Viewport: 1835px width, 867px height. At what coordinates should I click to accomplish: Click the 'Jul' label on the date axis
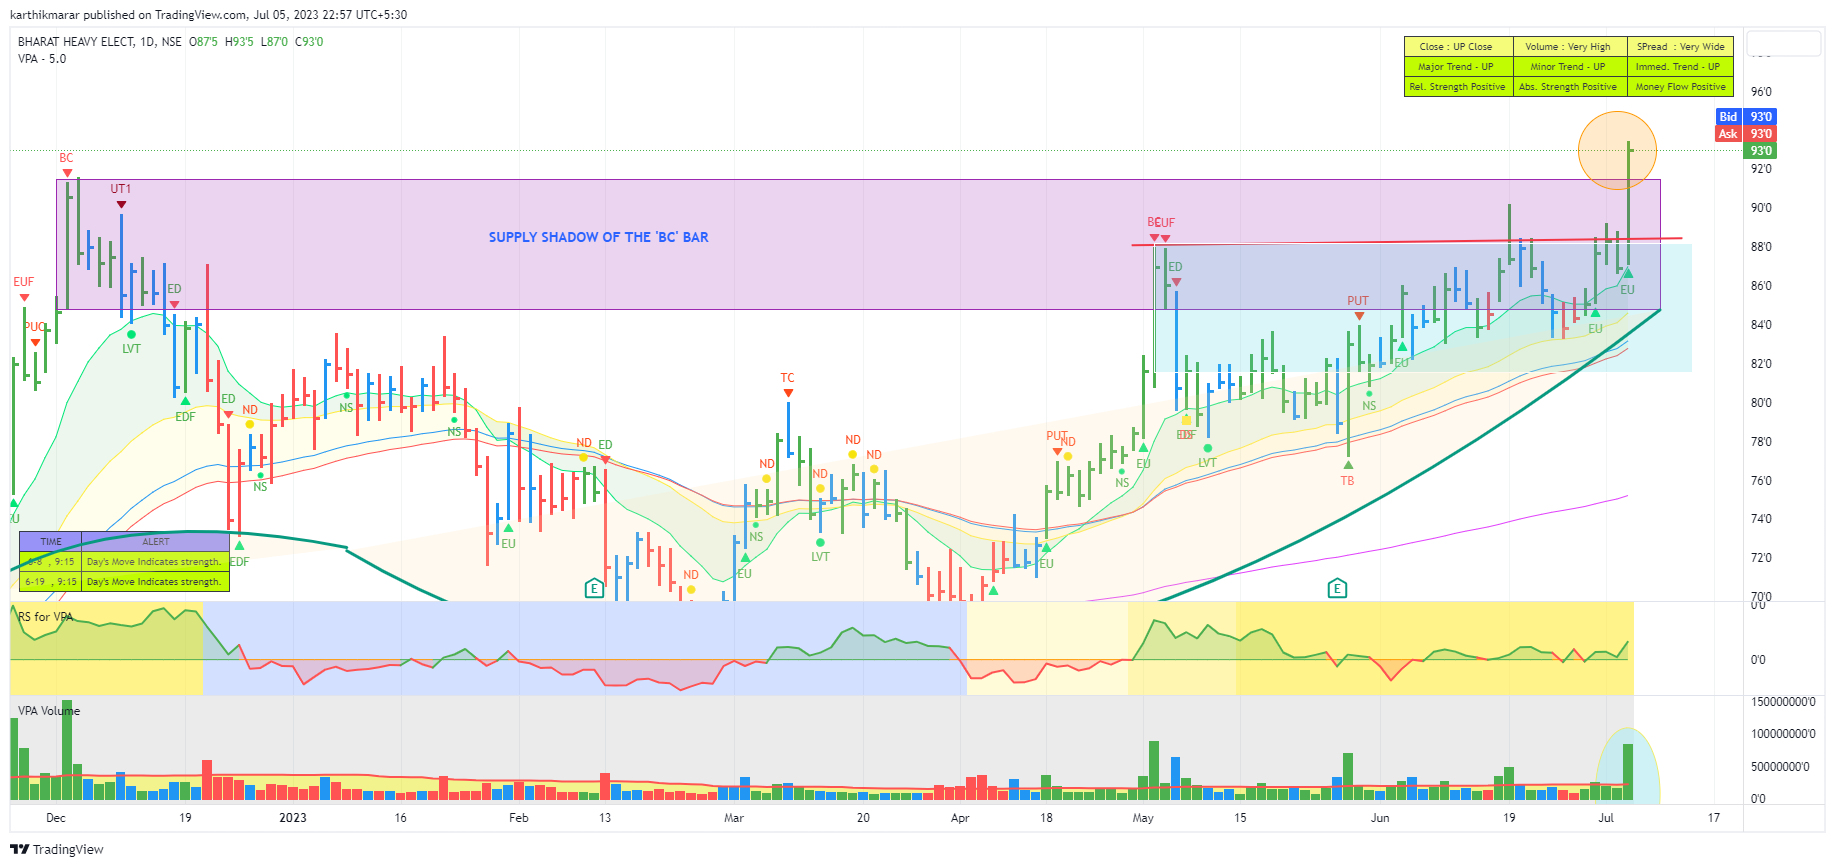click(1606, 818)
